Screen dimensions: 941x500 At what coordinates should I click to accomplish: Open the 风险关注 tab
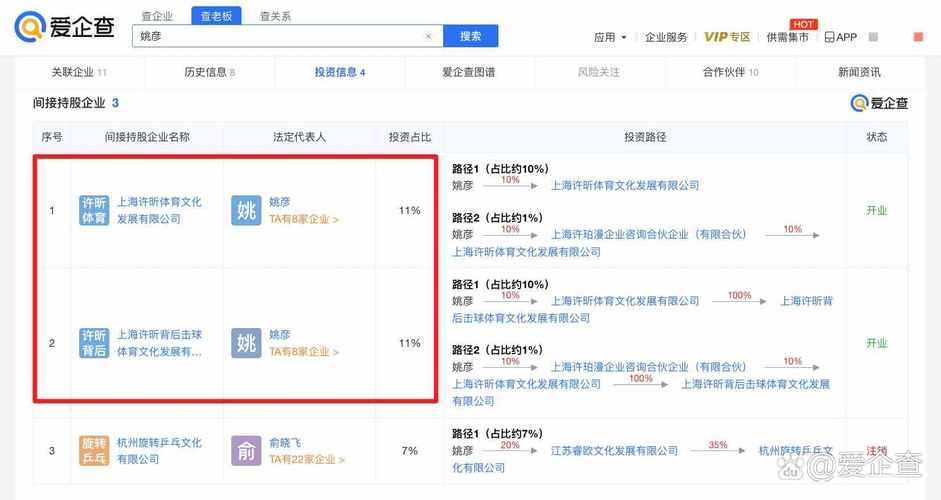[598, 72]
